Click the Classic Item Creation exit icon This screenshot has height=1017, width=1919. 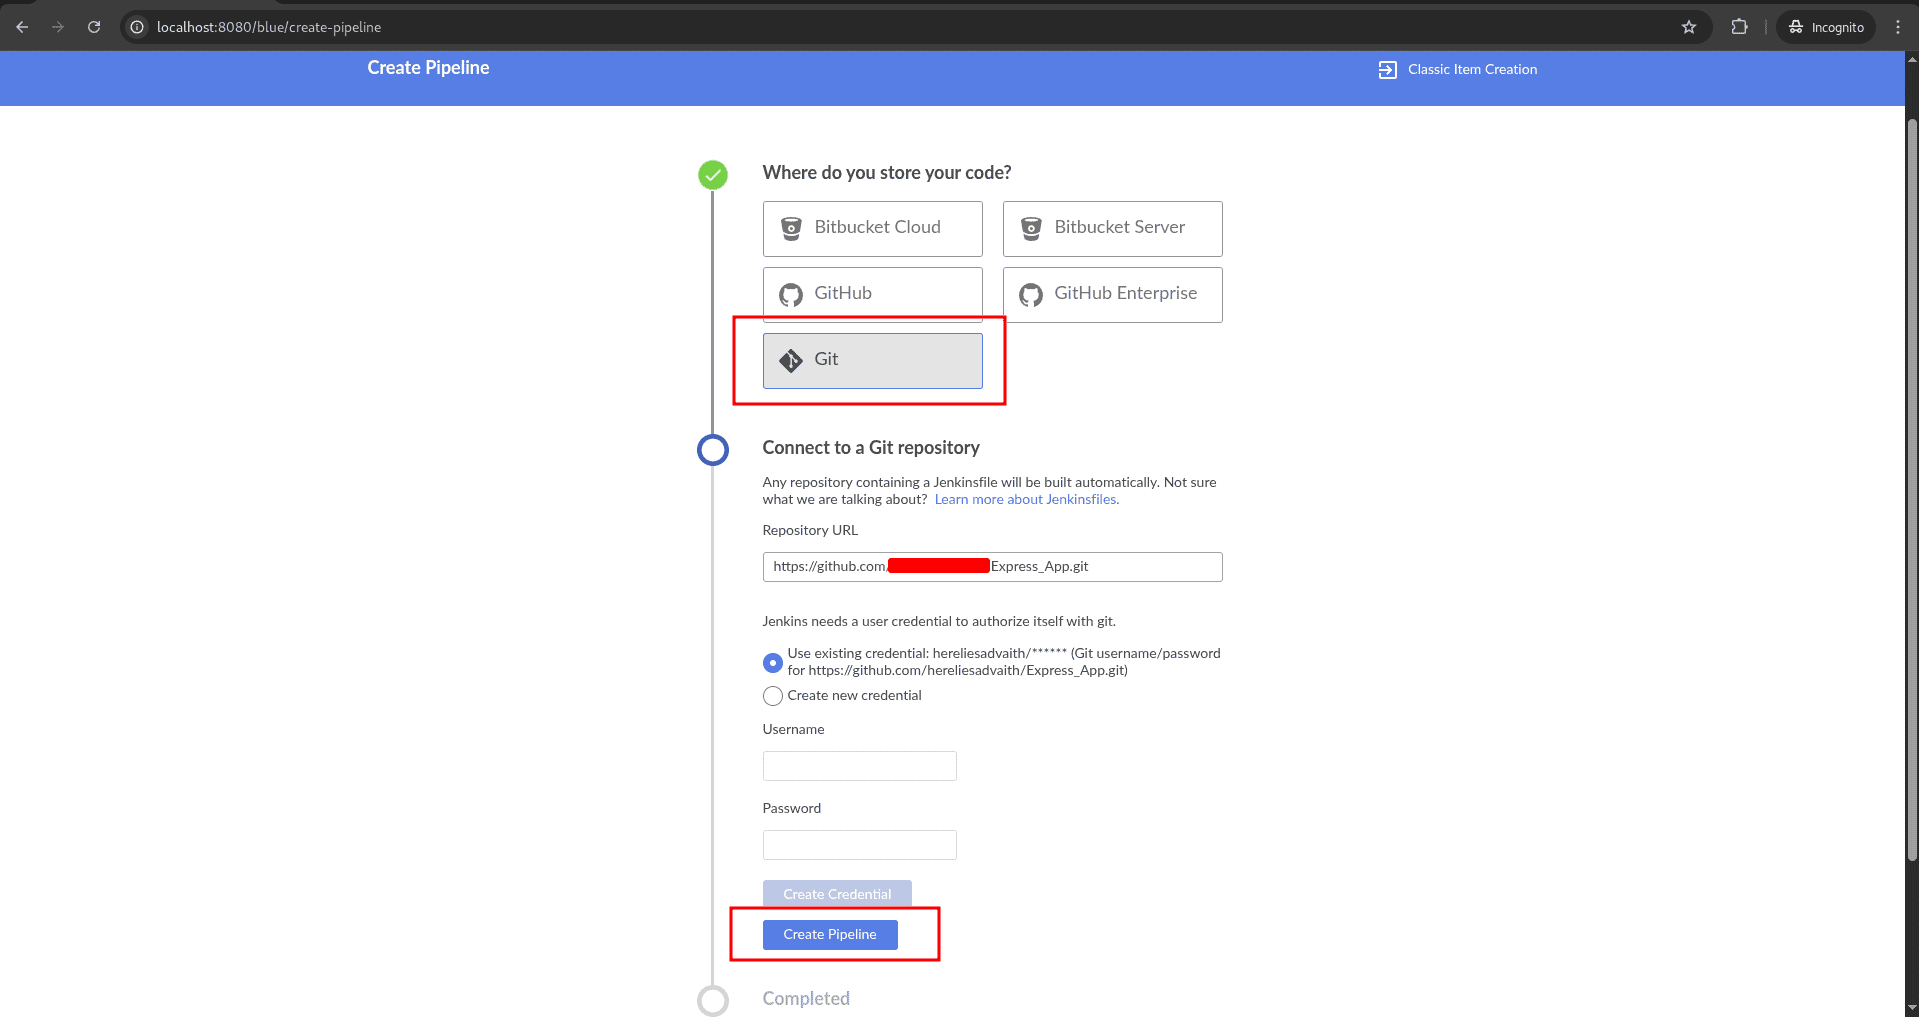pyautogui.click(x=1387, y=69)
